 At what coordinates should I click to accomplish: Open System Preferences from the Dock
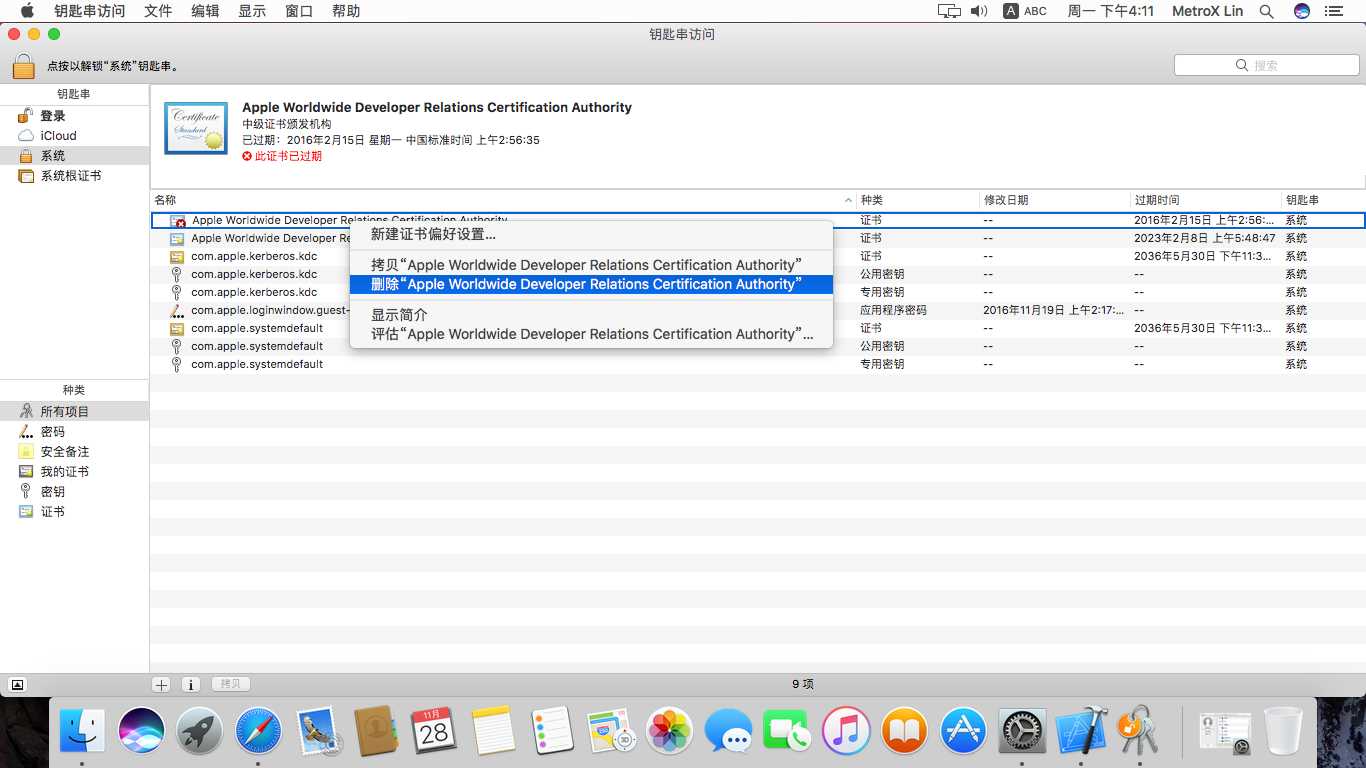point(1022,731)
